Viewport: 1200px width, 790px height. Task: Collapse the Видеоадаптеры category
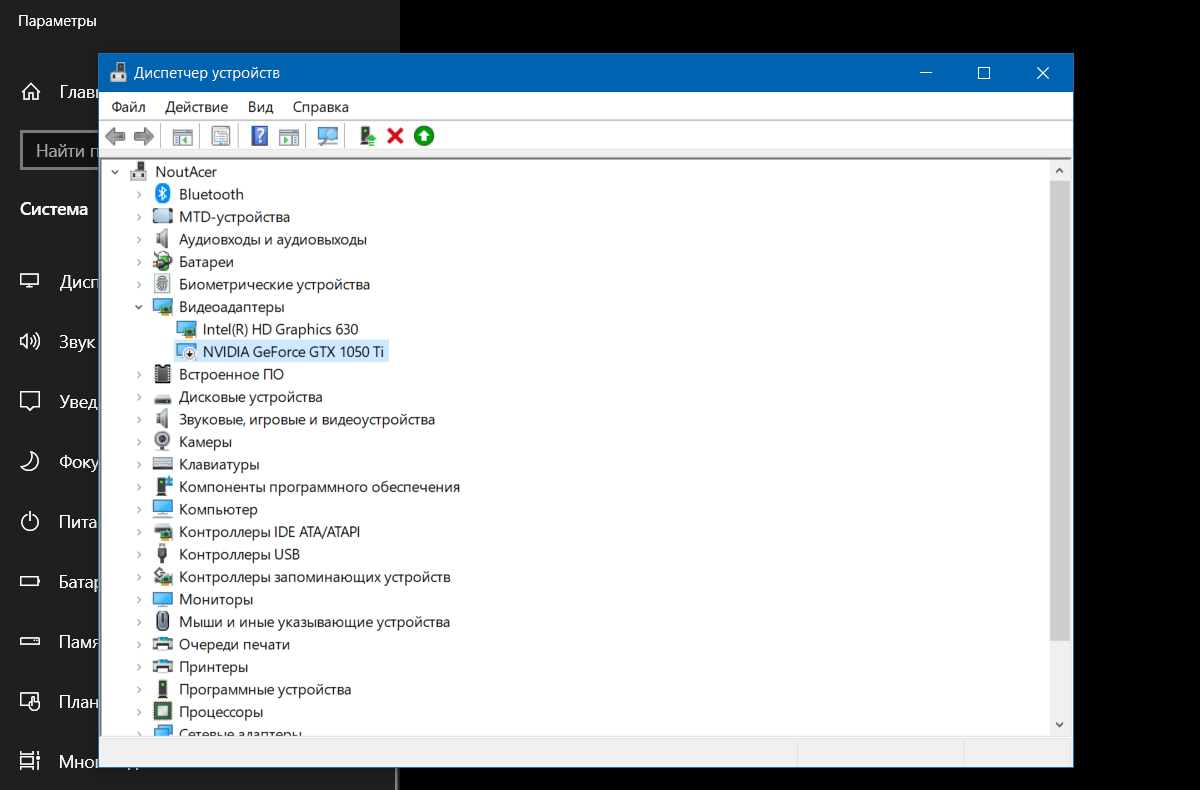139,307
